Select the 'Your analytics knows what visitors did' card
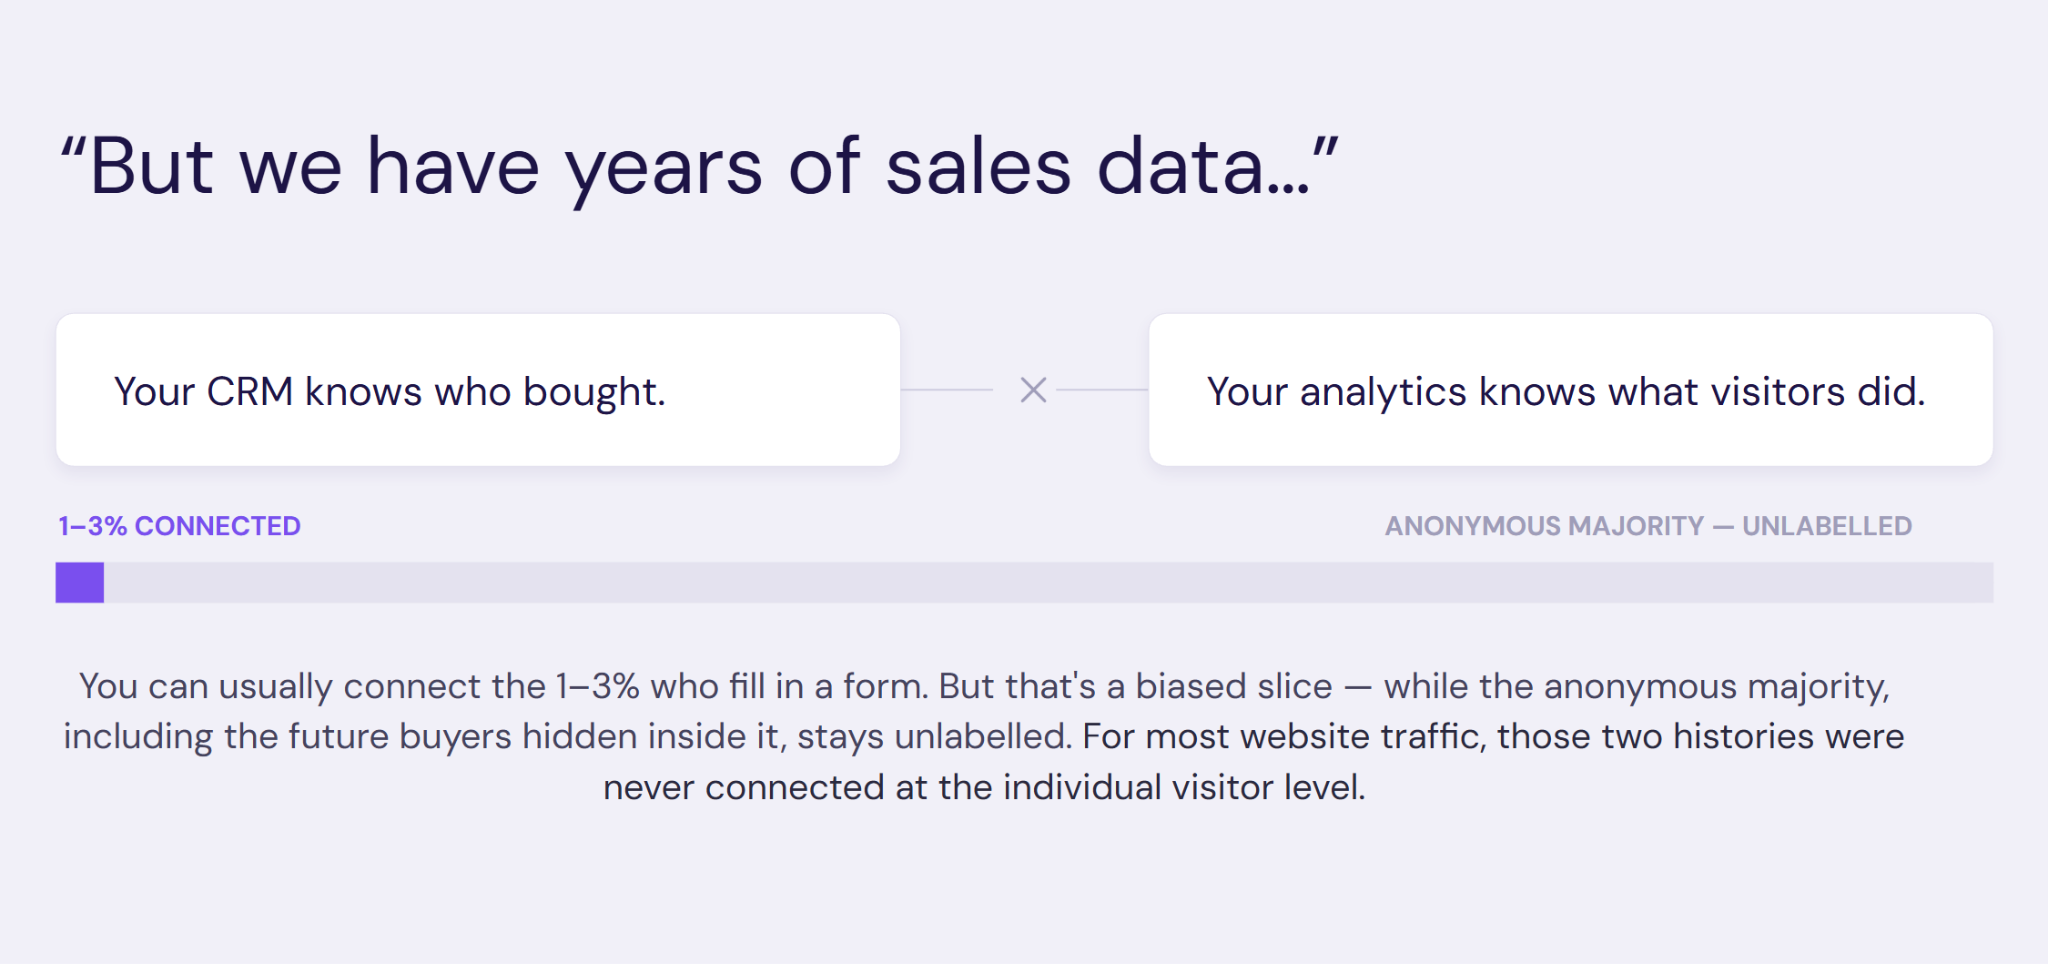 click(x=1571, y=390)
